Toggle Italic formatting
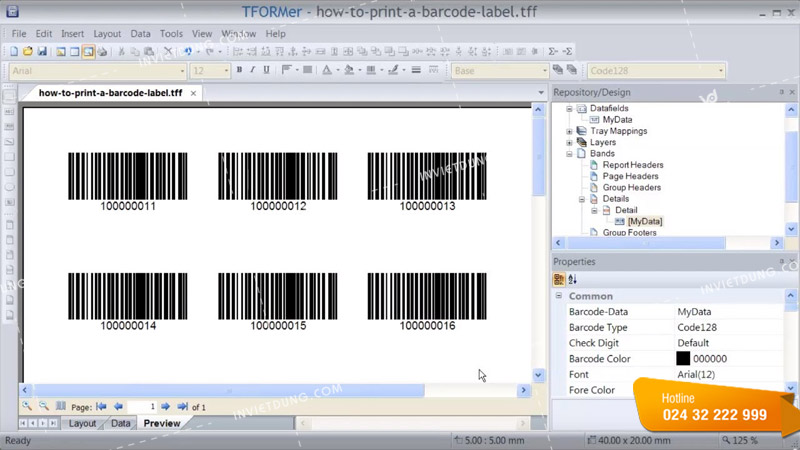 click(253, 70)
